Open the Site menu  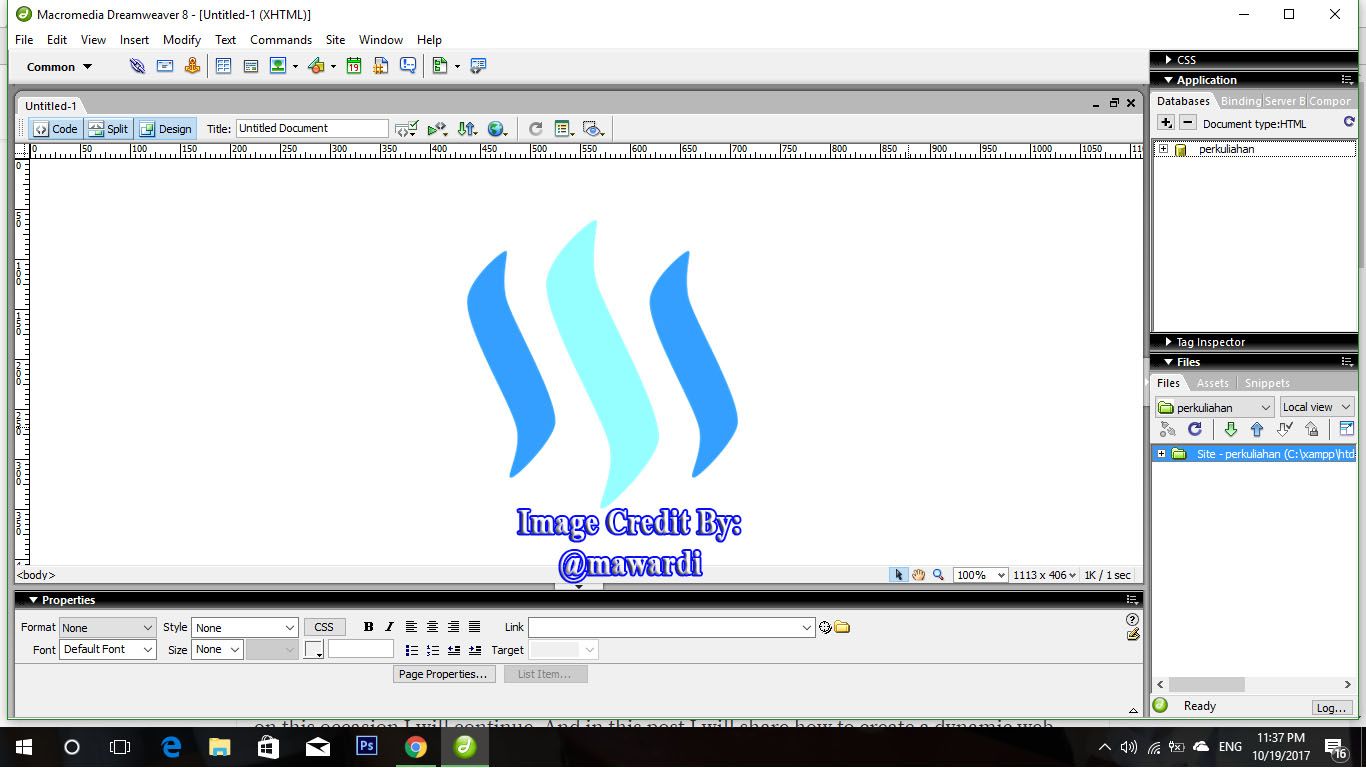[335, 40]
